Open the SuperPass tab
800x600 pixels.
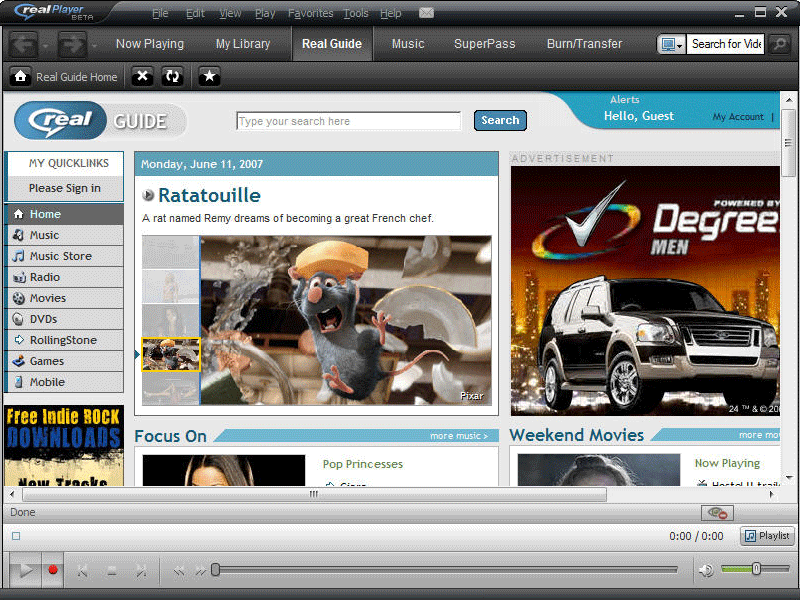click(x=485, y=44)
